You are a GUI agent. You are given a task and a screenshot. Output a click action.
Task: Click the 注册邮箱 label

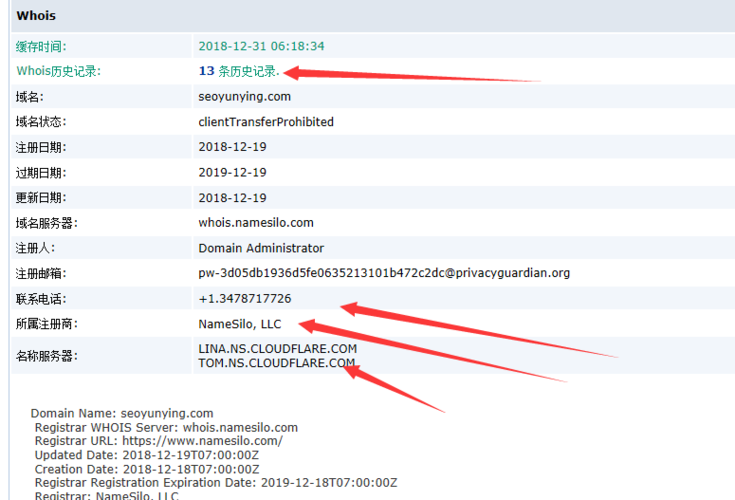[41, 274]
